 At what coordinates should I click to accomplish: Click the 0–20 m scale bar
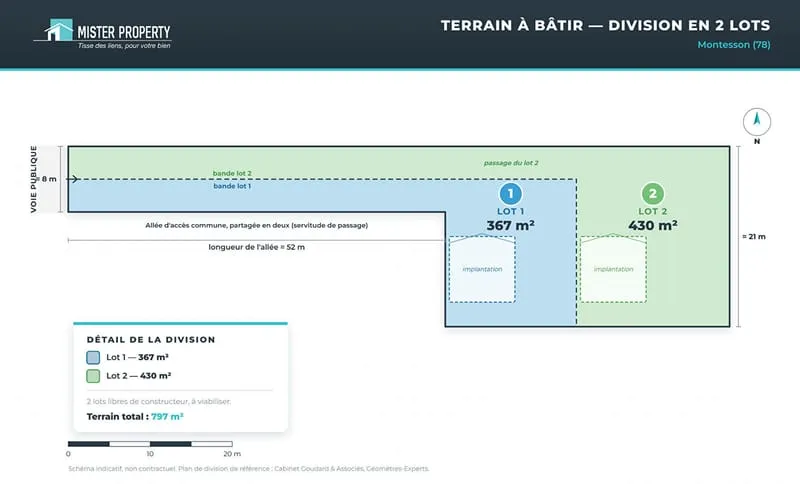(x=150, y=444)
